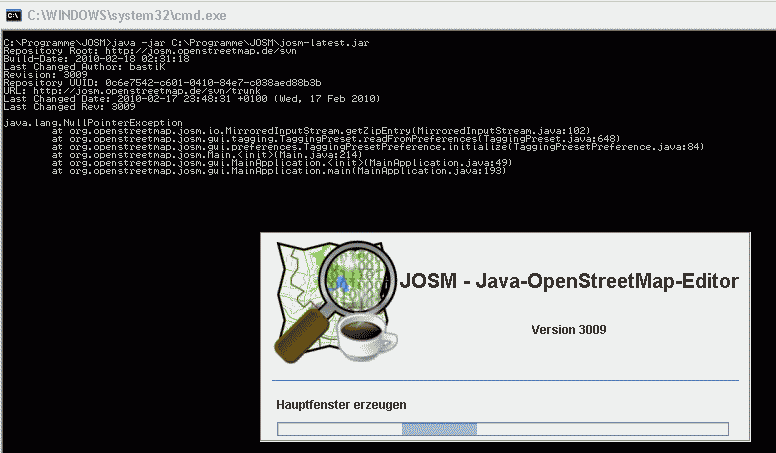776x453 pixels.
Task: Click the cmd.exe icon in the title bar
Action: 11,14
